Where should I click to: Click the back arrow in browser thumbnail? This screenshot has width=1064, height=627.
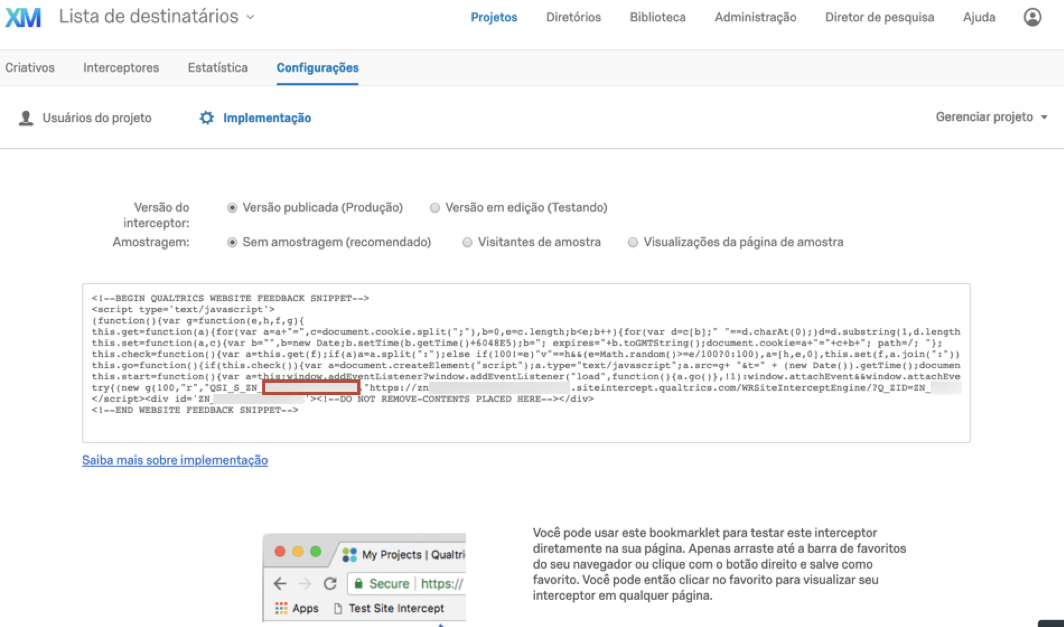click(x=280, y=584)
